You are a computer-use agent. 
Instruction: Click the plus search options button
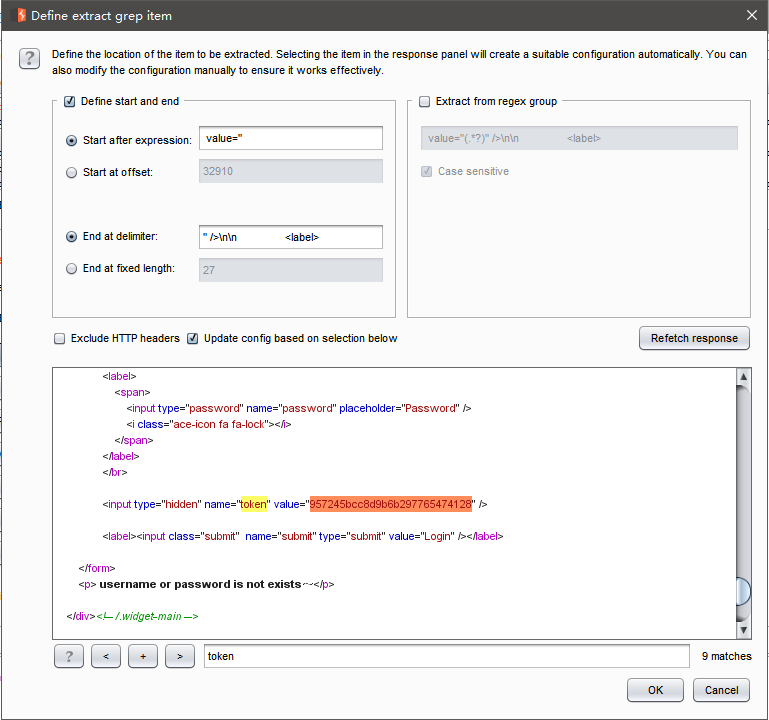pyautogui.click(x=143, y=656)
